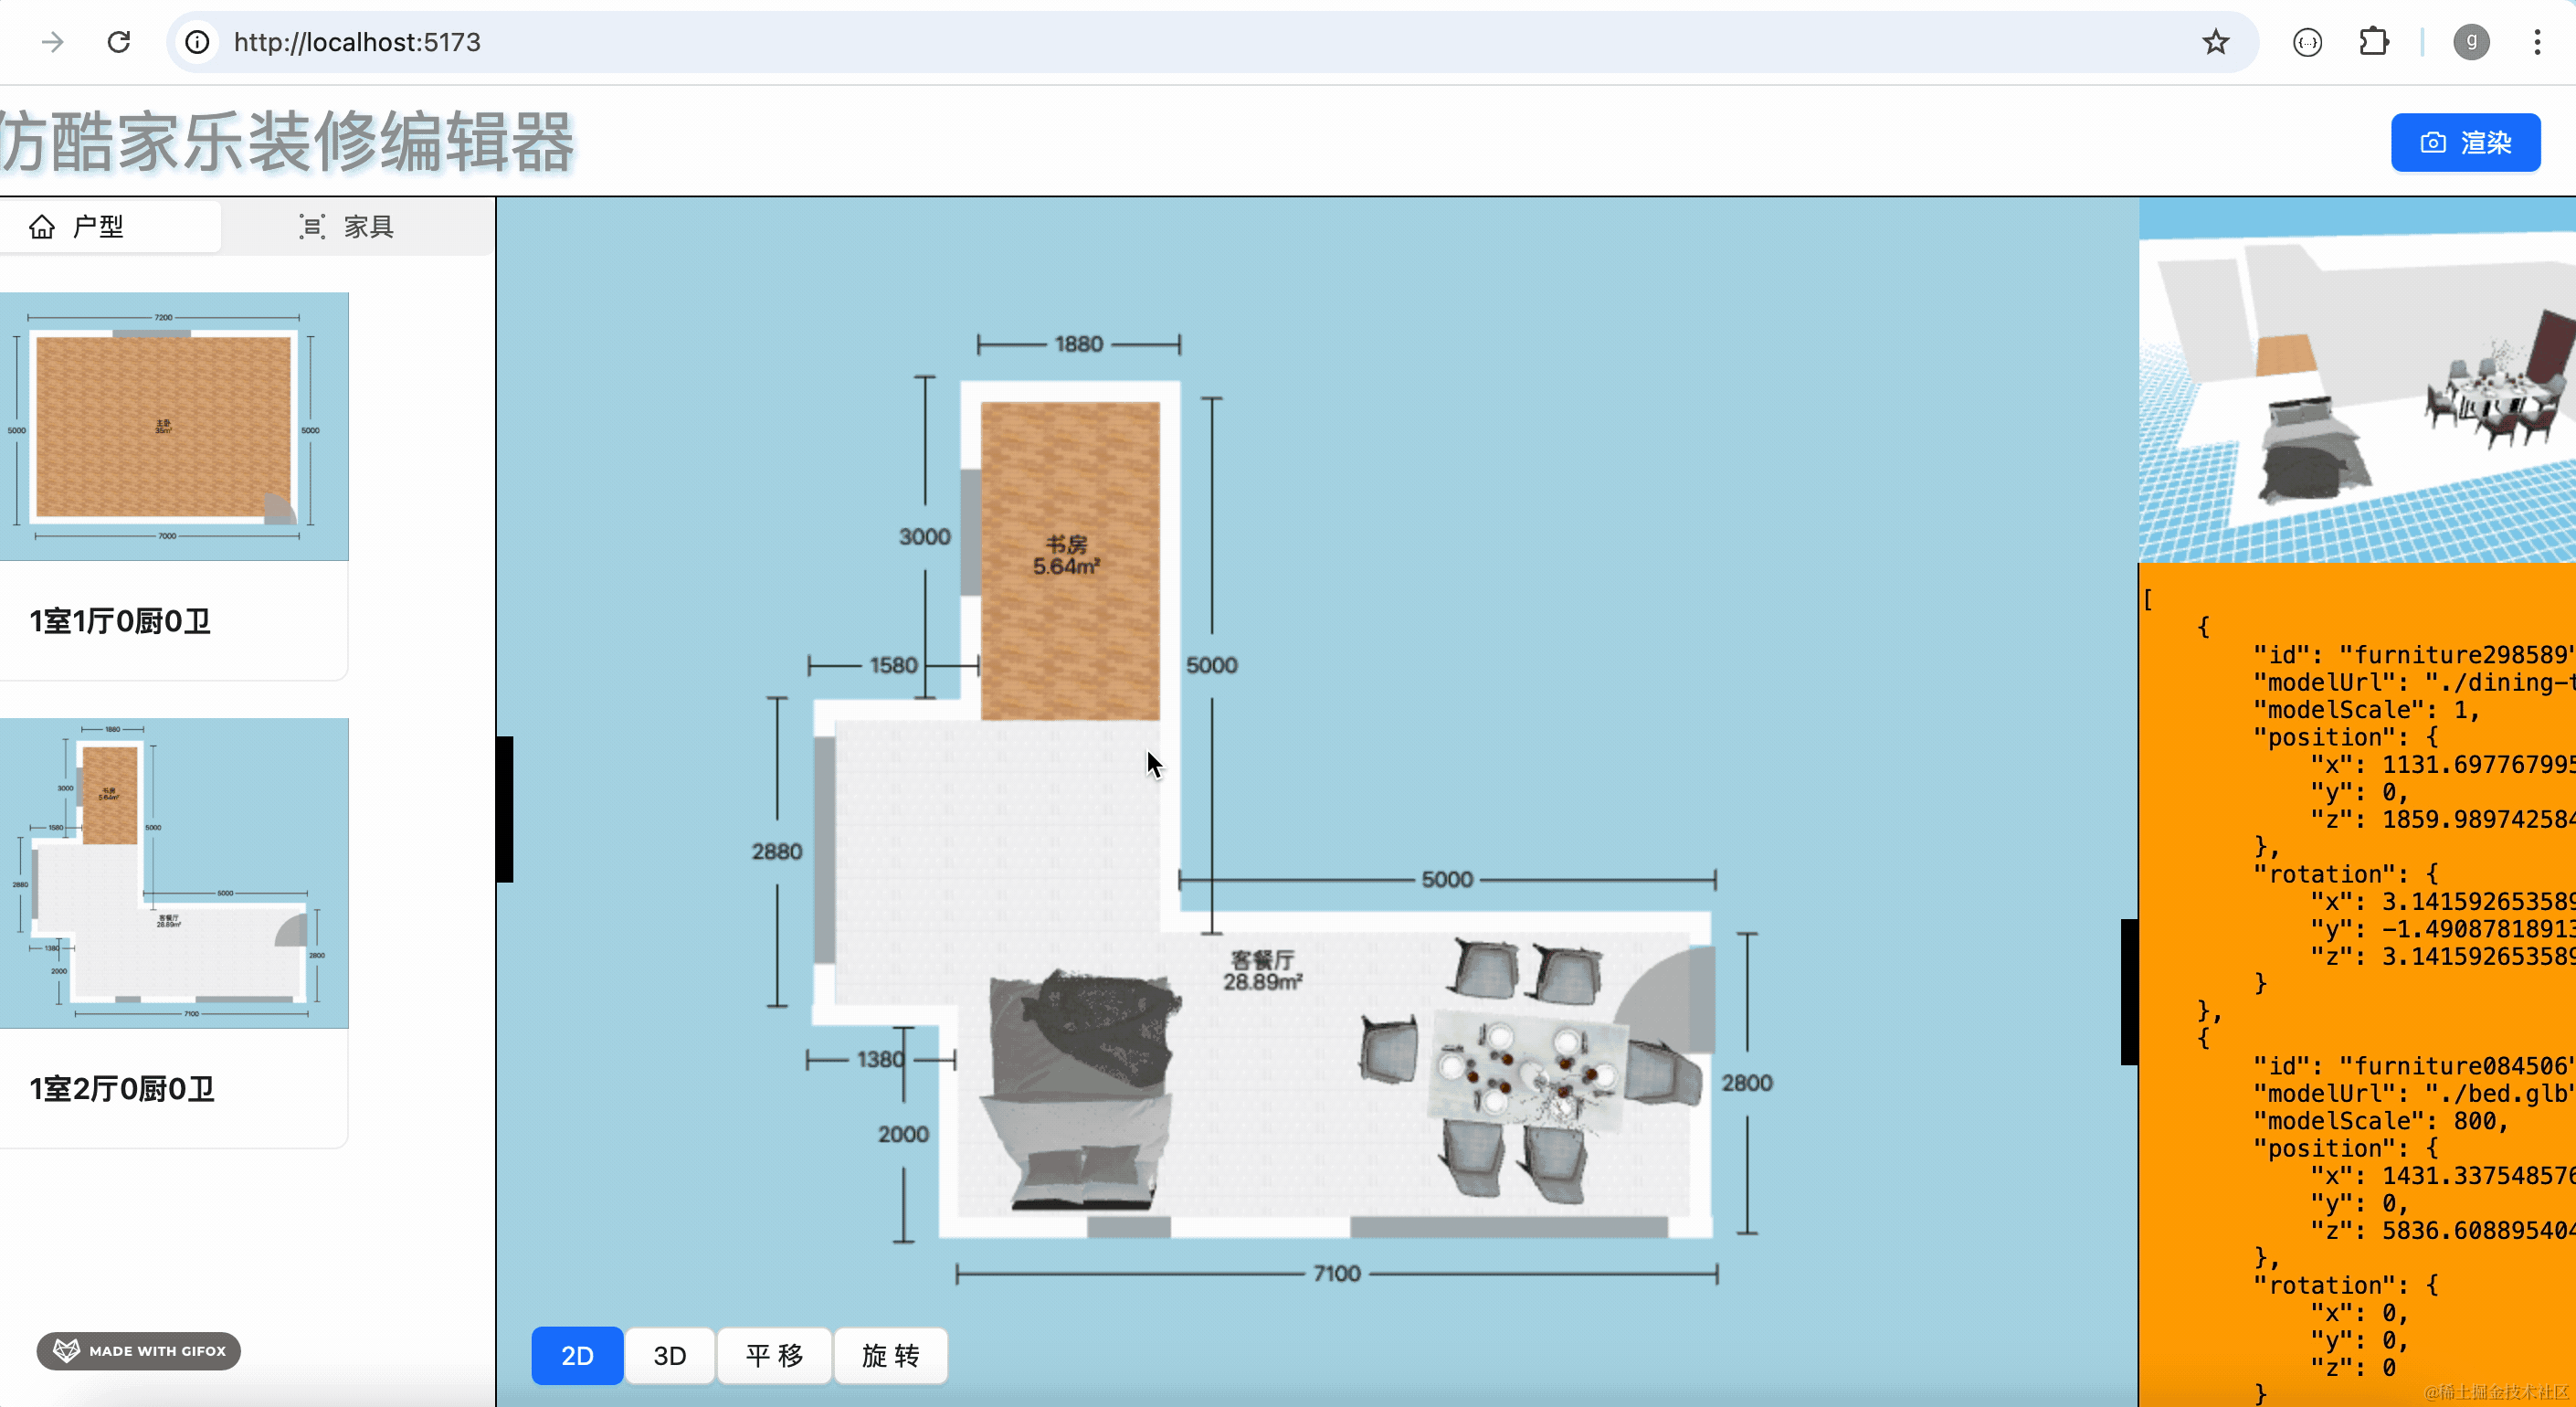2576x1407 pixels.
Task: Click the "modelScale": 800 JSON line
Action: pos(2381,1121)
